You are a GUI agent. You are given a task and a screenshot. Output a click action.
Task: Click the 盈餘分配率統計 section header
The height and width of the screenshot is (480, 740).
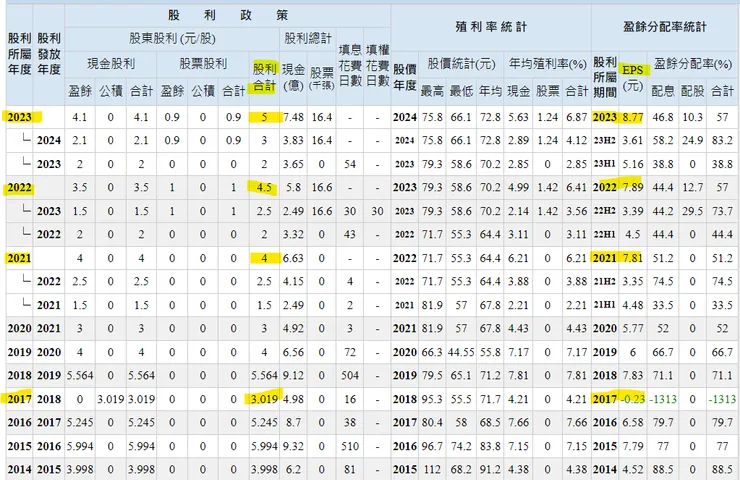(664, 27)
